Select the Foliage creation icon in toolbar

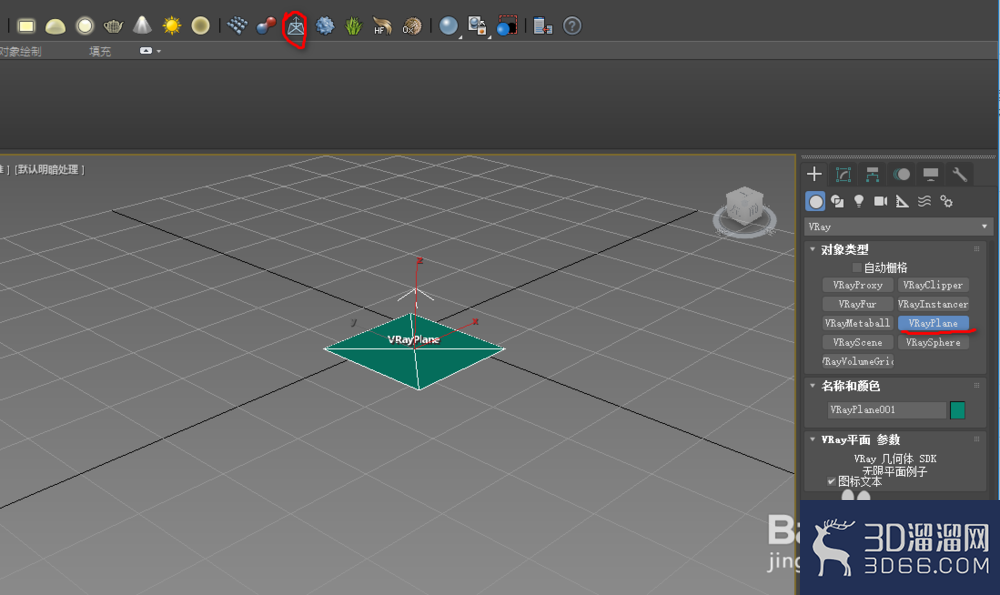(354, 27)
